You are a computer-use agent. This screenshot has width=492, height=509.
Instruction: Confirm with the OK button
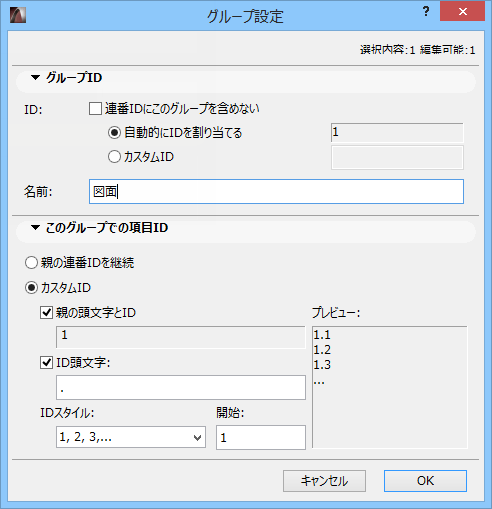(x=425, y=481)
